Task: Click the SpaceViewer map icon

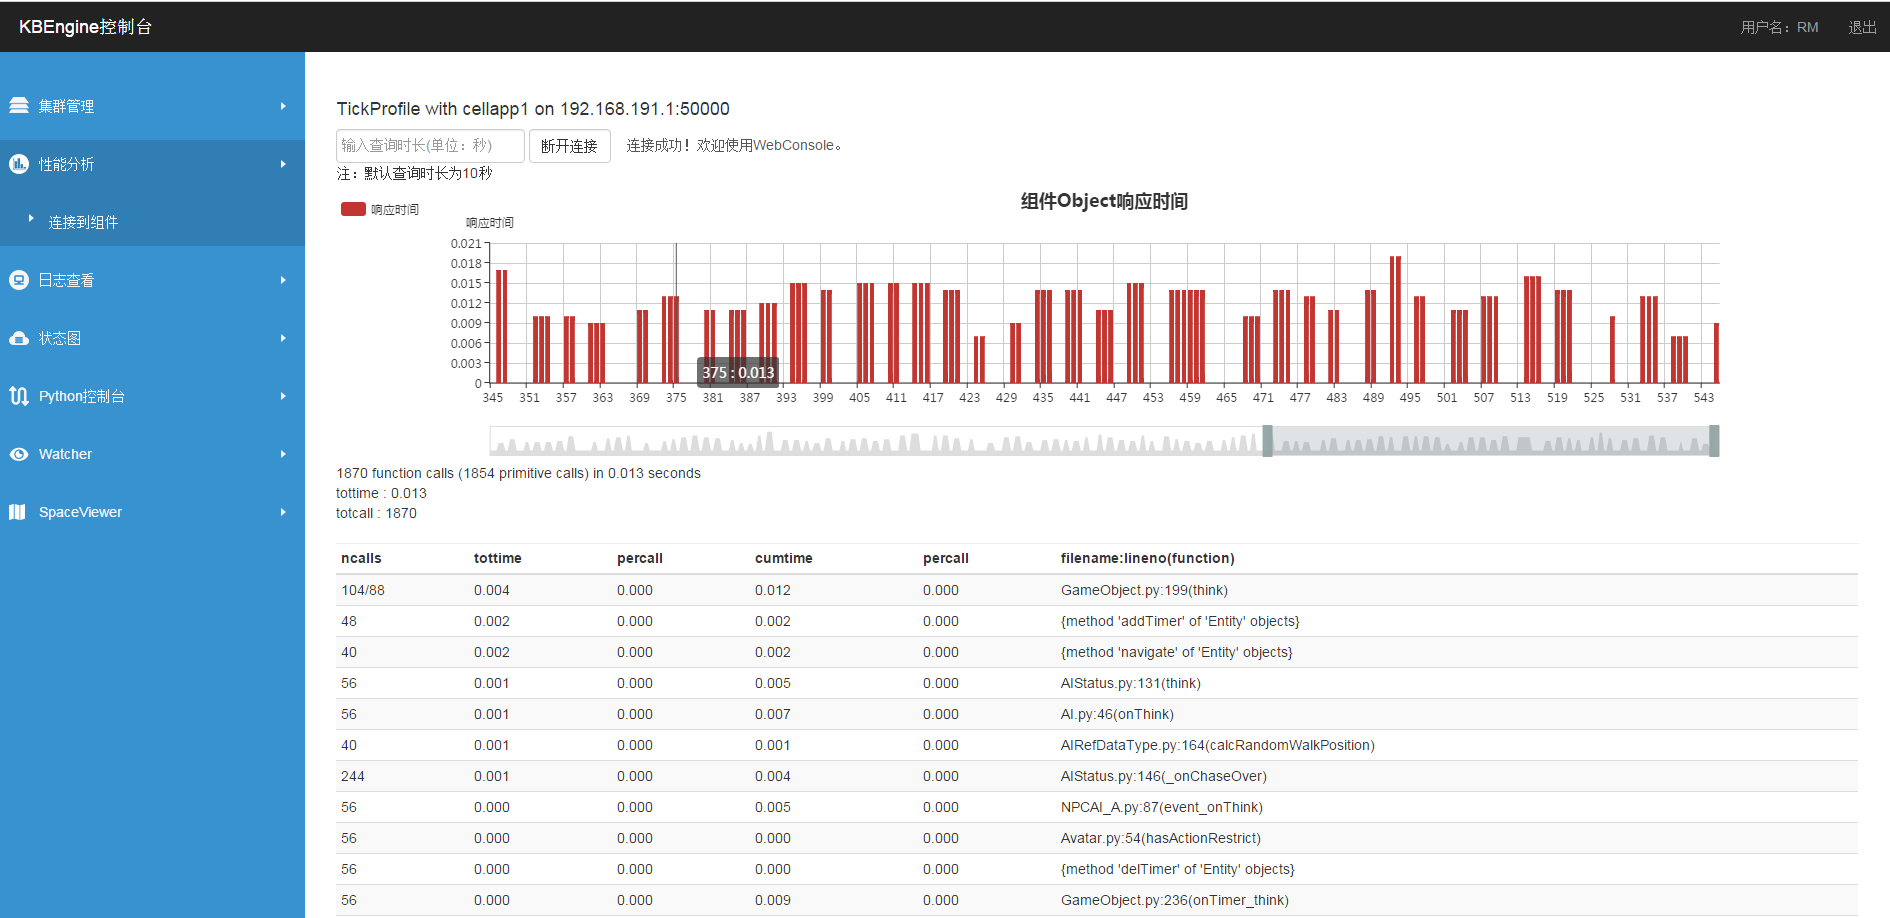Action: 17,512
